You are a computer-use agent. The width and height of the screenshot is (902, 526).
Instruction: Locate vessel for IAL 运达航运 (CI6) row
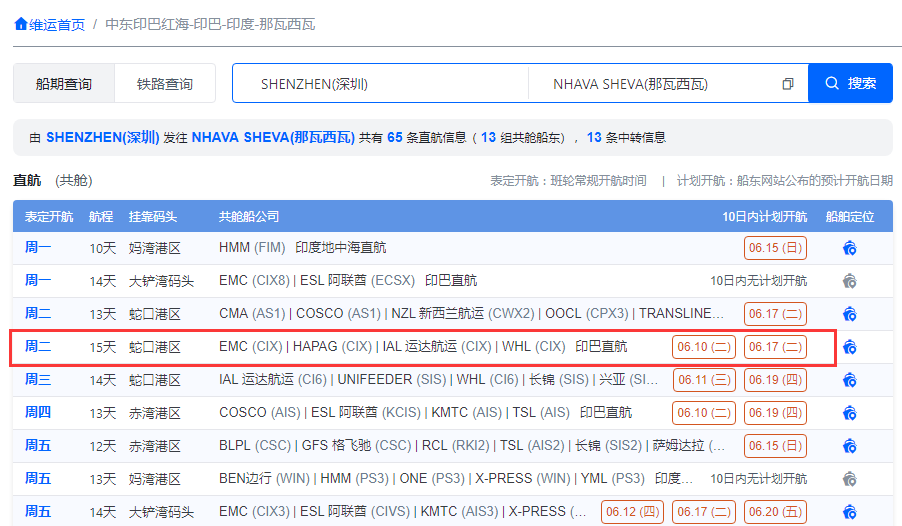[x=850, y=380]
